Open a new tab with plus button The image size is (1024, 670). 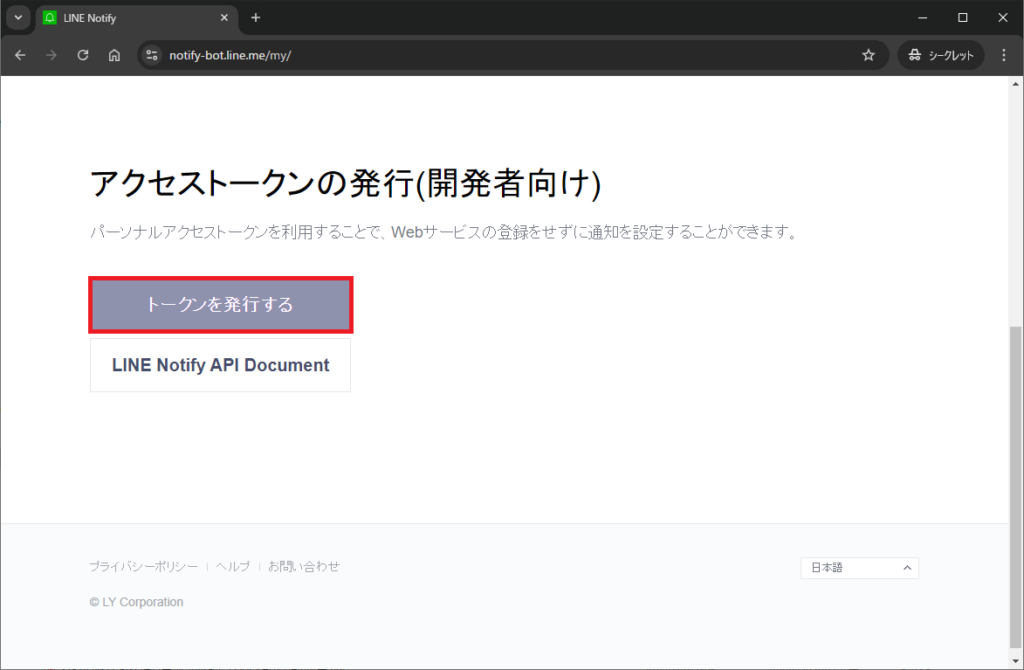(x=256, y=18)
